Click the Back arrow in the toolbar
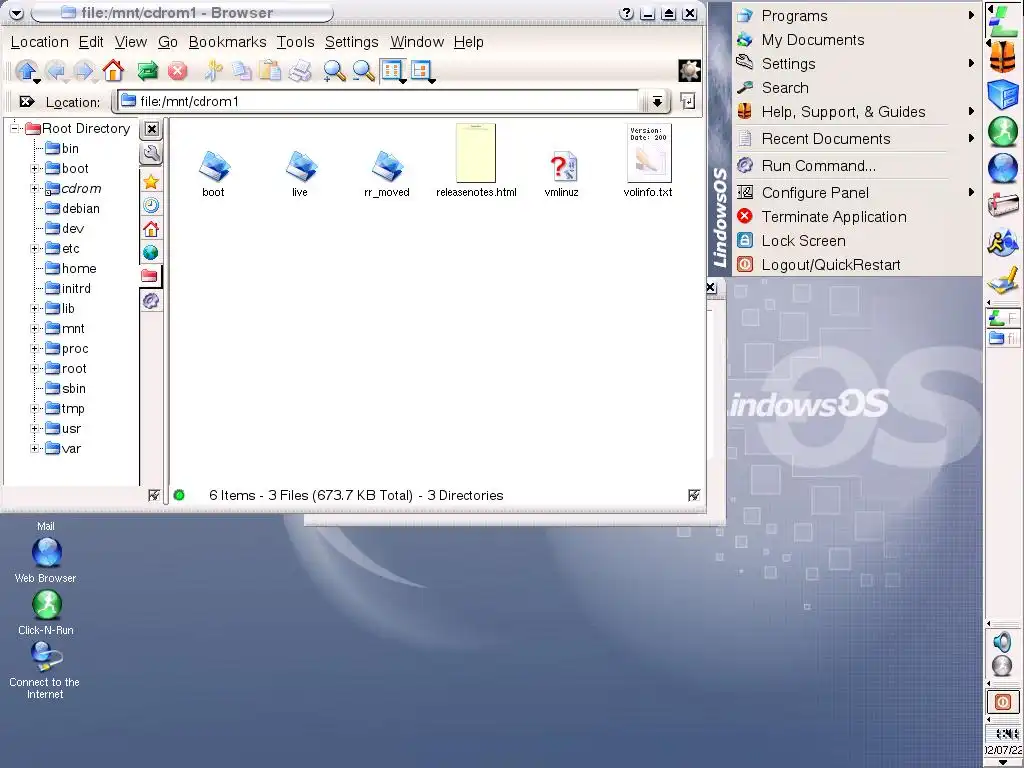Image resolution: width=1024 pixels, height=768 pixels. 56,71
